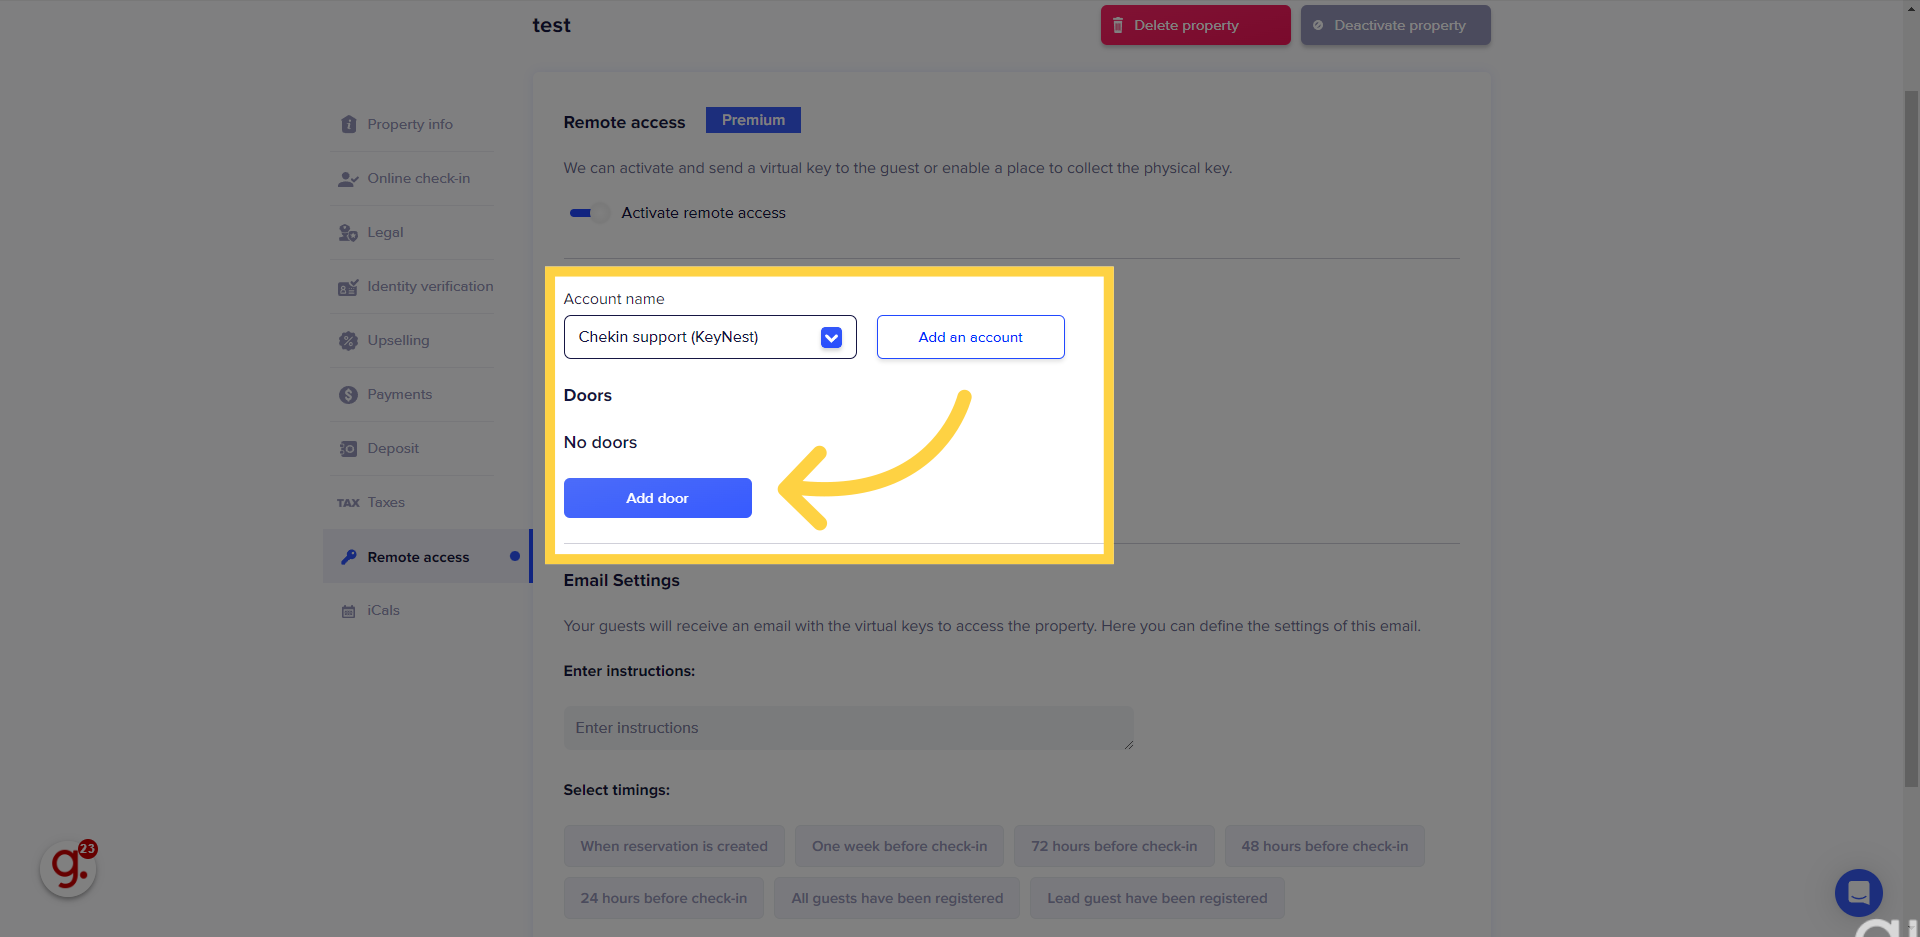Click the blue chevron on account selector
The image size is (1920, 937).
(x=831, y=338)
